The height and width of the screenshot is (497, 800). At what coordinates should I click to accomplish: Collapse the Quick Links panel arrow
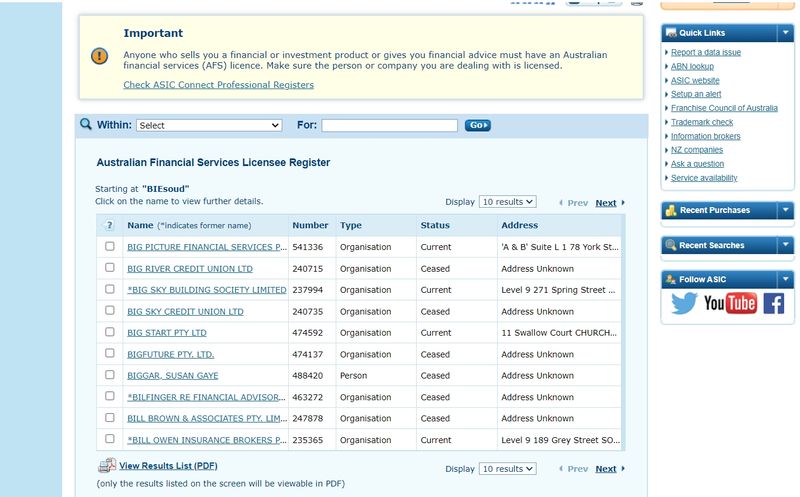coord(785,33)
